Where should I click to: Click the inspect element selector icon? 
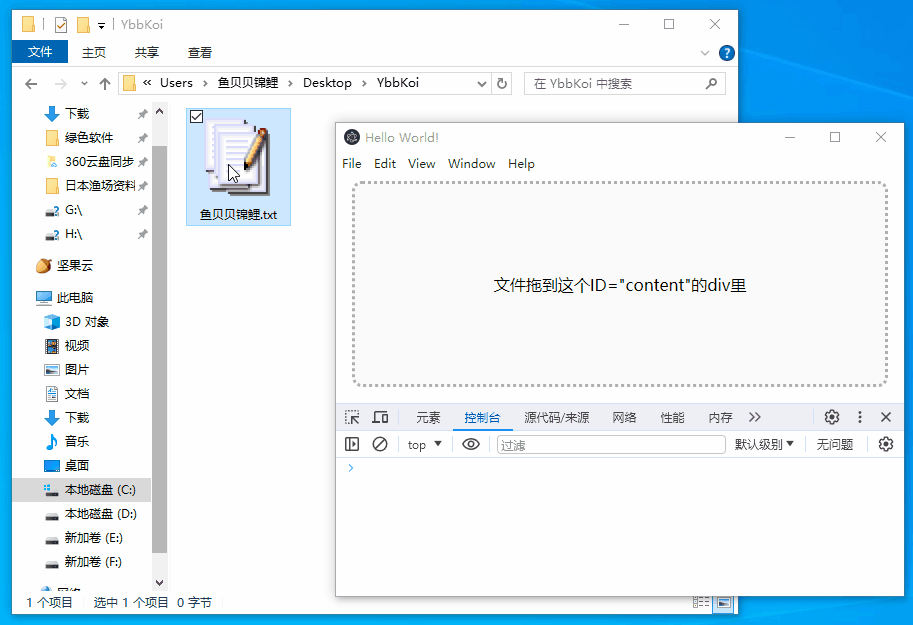352,417
